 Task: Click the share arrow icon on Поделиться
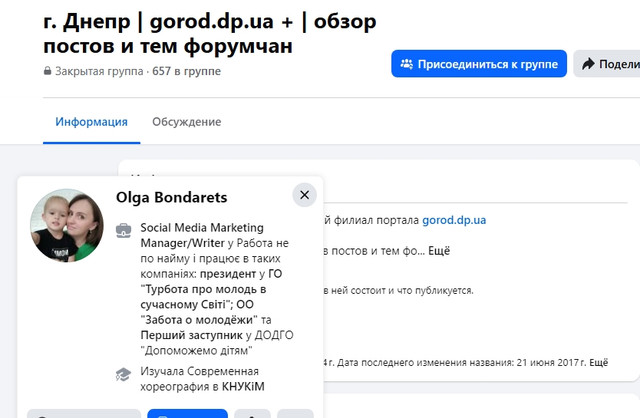588,64
